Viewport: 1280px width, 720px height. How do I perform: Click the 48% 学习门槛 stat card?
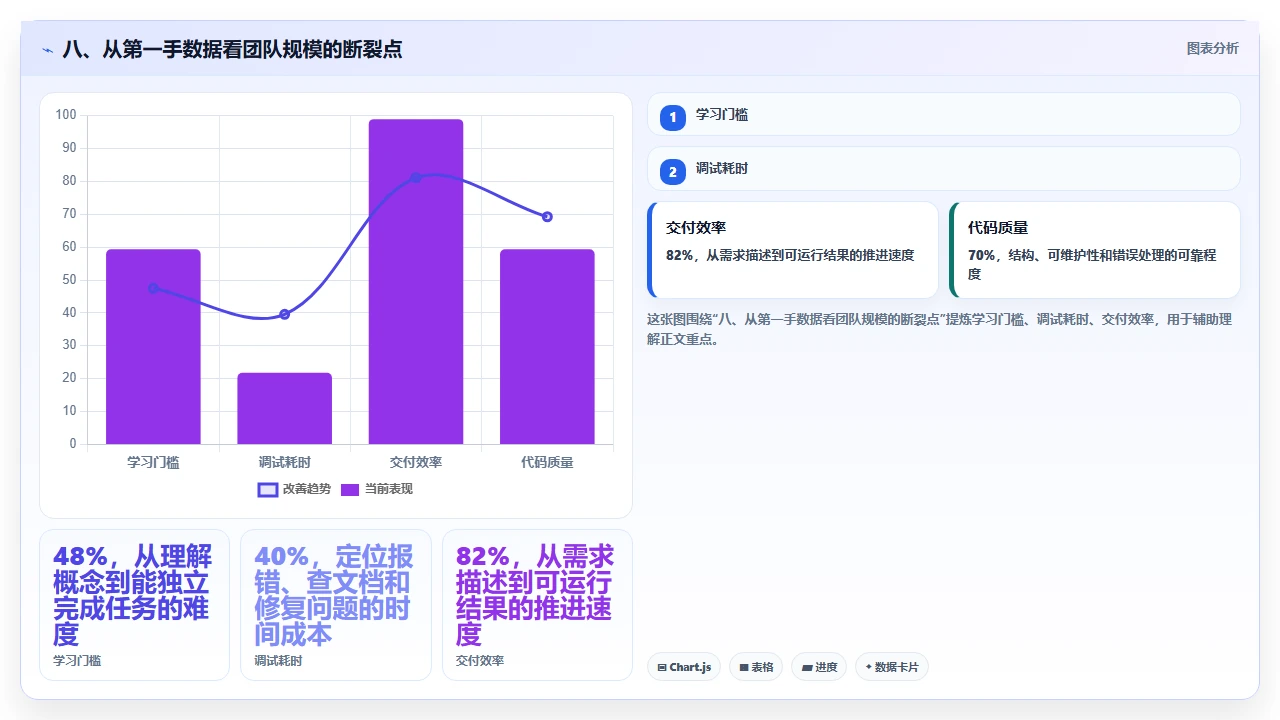tap(134, 605)
